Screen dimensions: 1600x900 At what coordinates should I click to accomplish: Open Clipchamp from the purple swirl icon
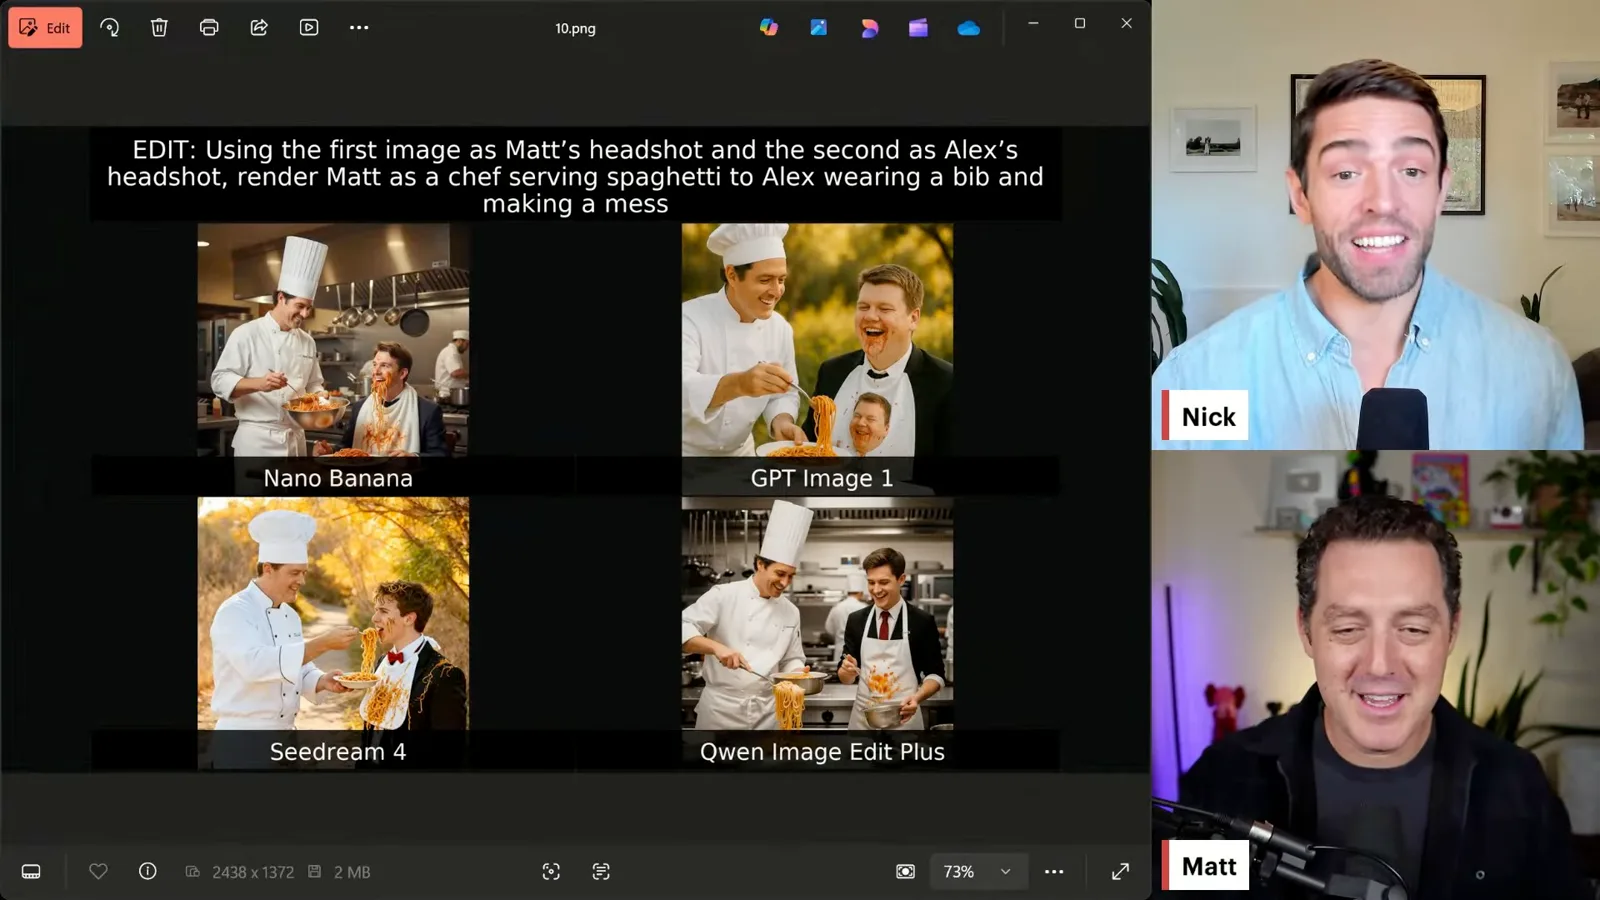click(869, 28)
